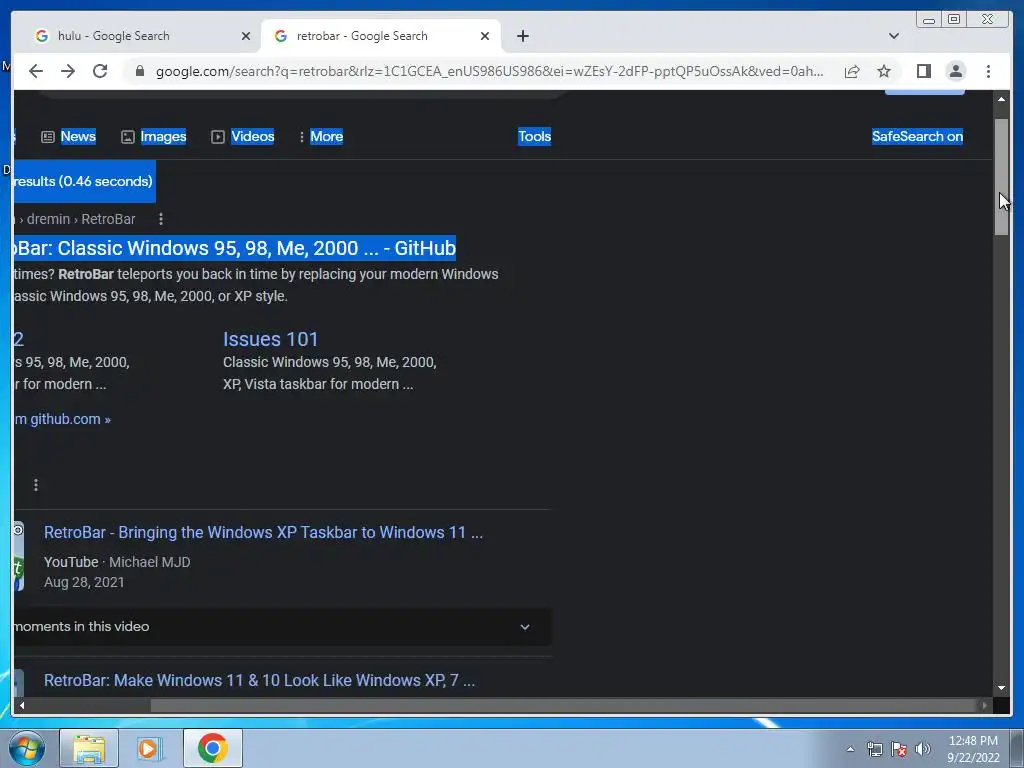Image resolution: width=1024 pixels, height=768 pixels.
Task: Show hidden system tray icons
Action: coord(850,749)
